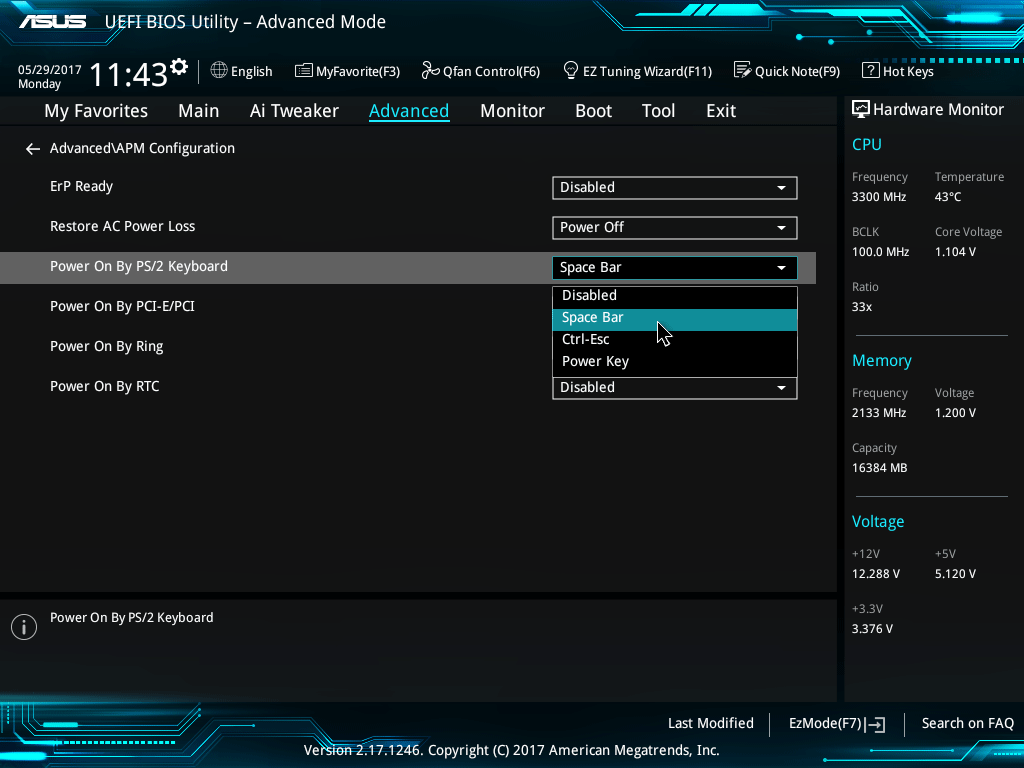Click the EzMode exit arrow icon

coord(875,724)
